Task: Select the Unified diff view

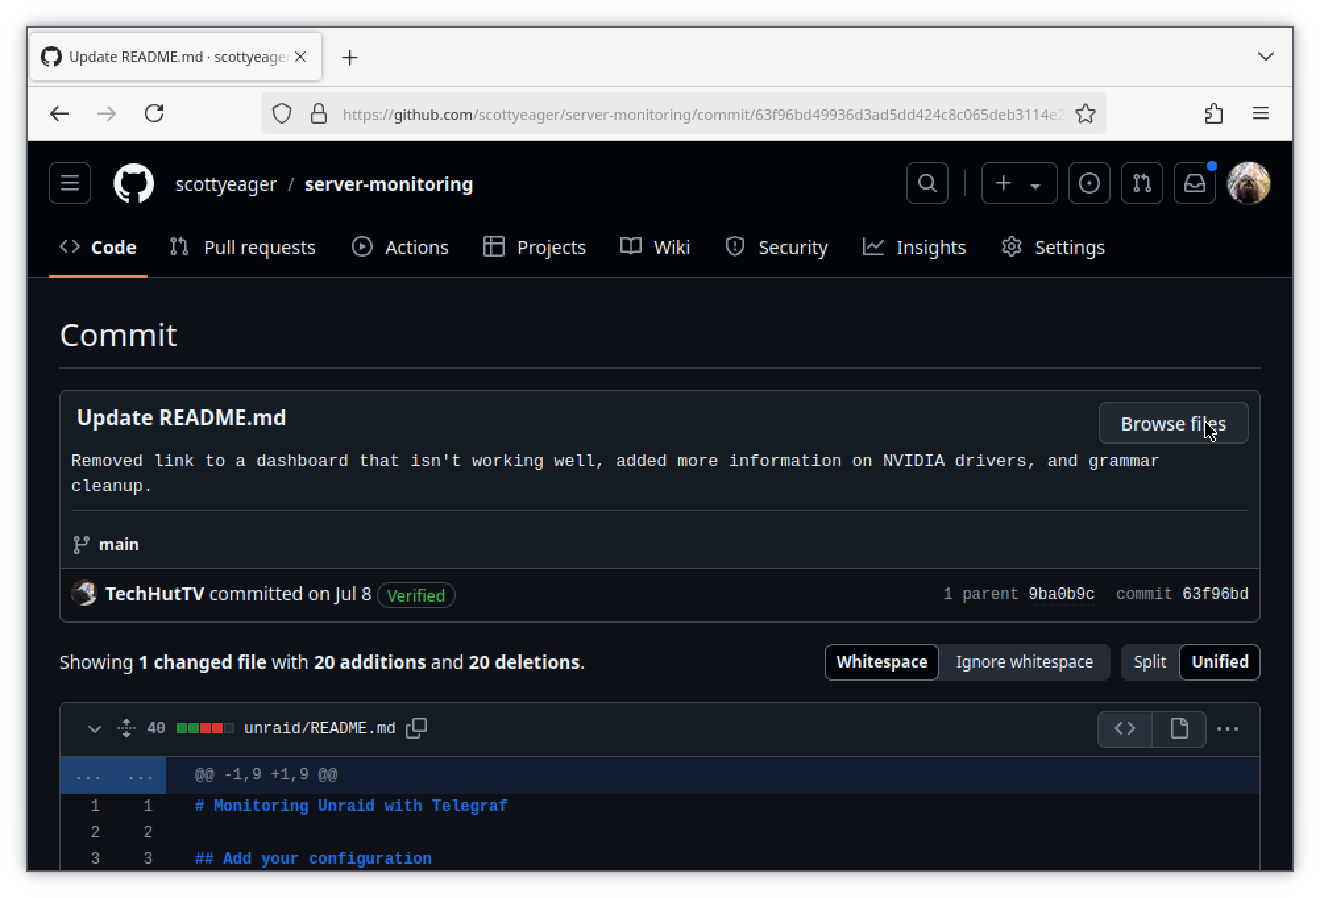Action: [1219, 662]
